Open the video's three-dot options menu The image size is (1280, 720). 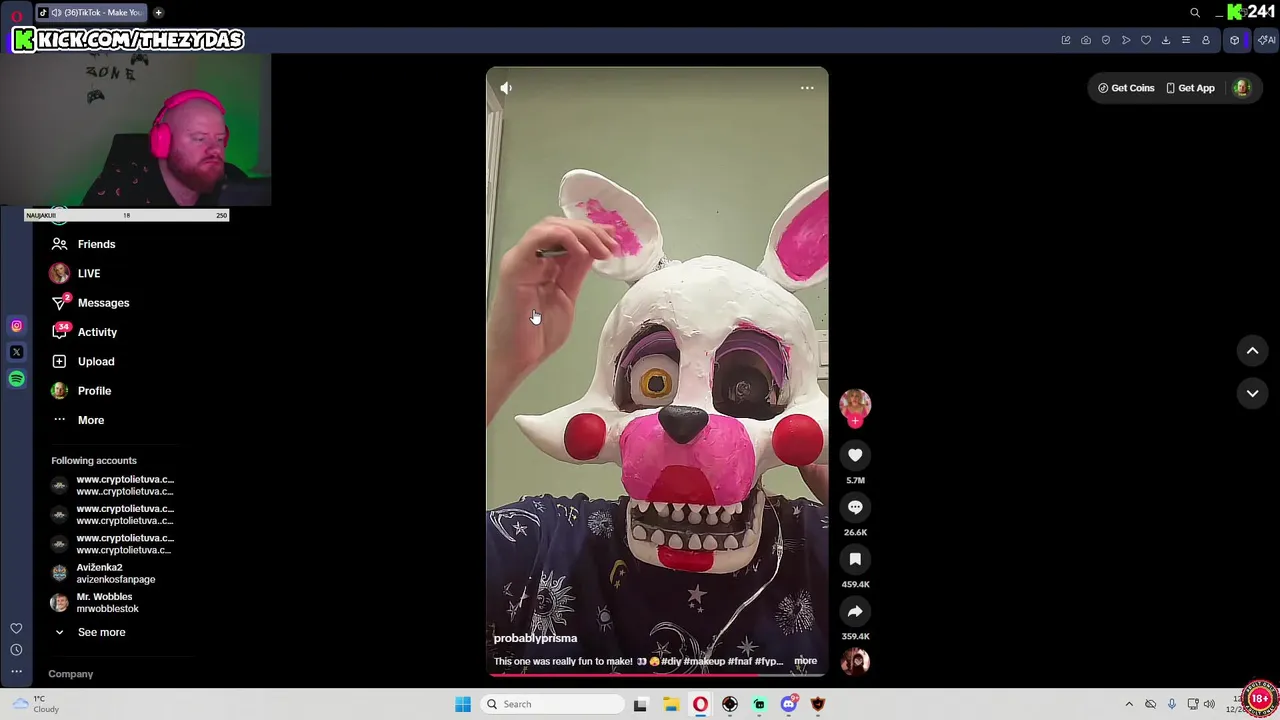click(807, 88)
